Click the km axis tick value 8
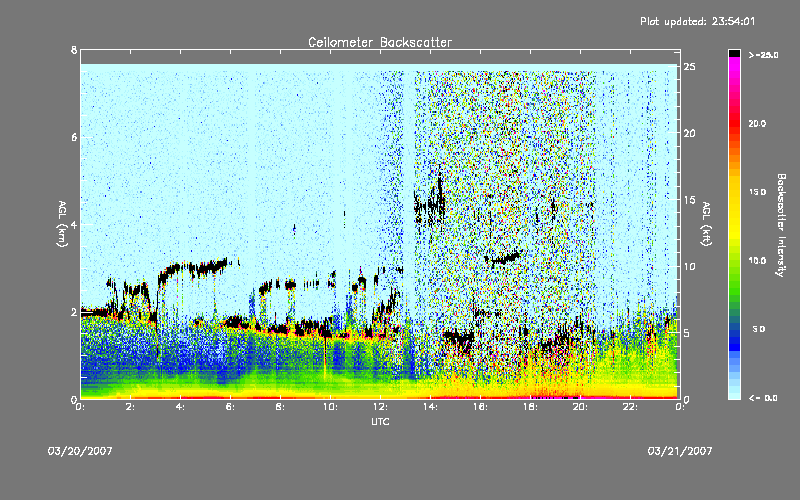The image size is (800, 500). click(74, 50)
